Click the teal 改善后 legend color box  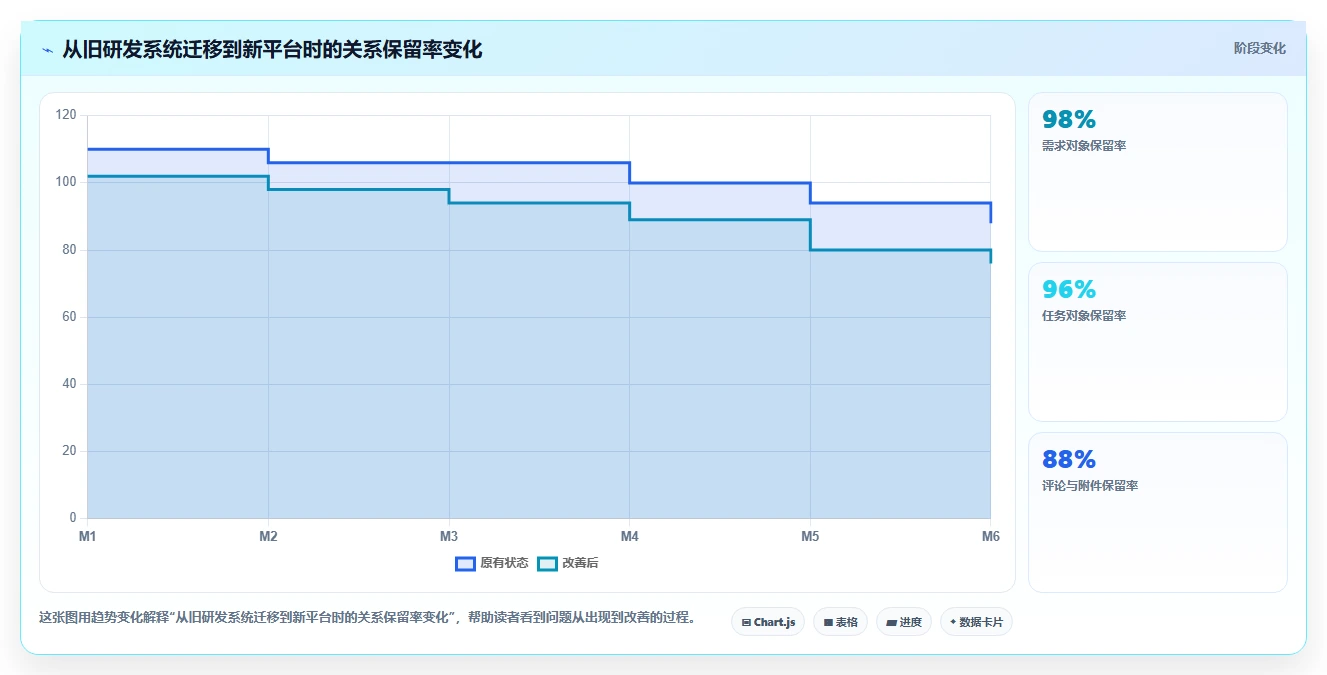547,563
